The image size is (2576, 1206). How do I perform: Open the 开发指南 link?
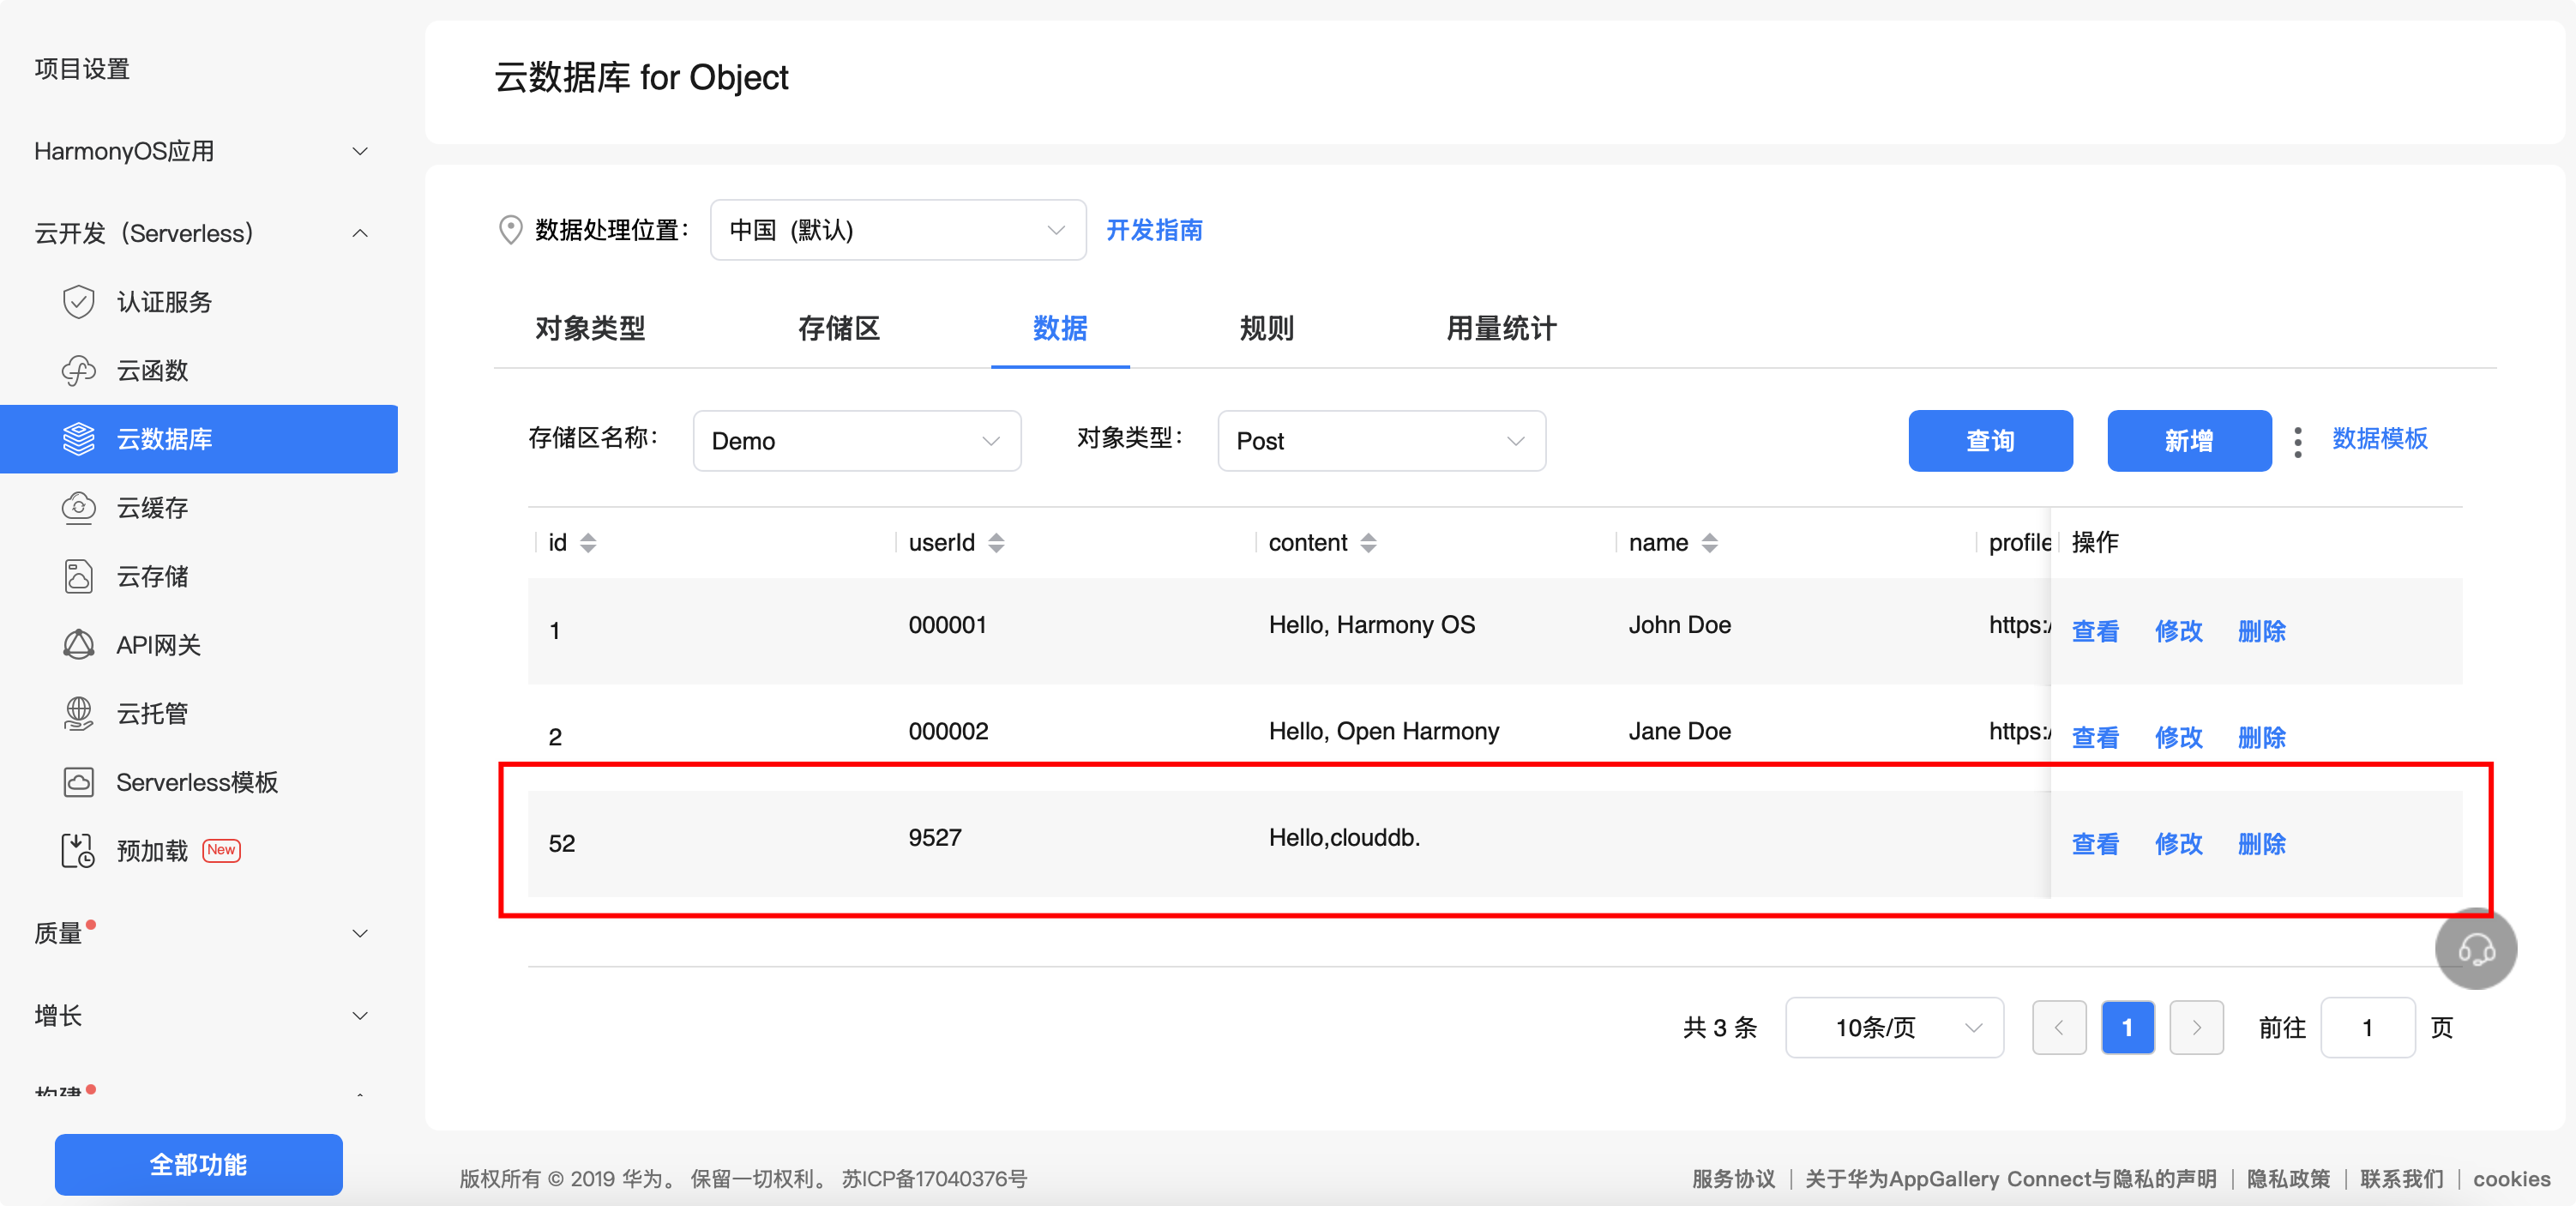(x=1154, y=230)
